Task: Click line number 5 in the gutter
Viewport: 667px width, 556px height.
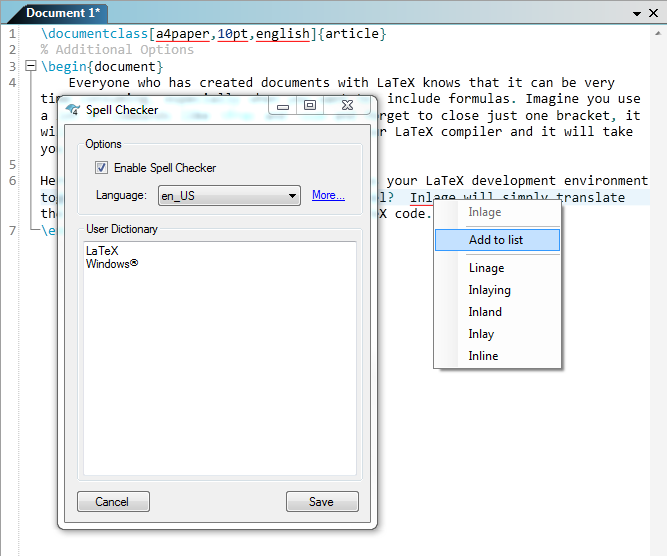Action: click(x=12, y=165)
